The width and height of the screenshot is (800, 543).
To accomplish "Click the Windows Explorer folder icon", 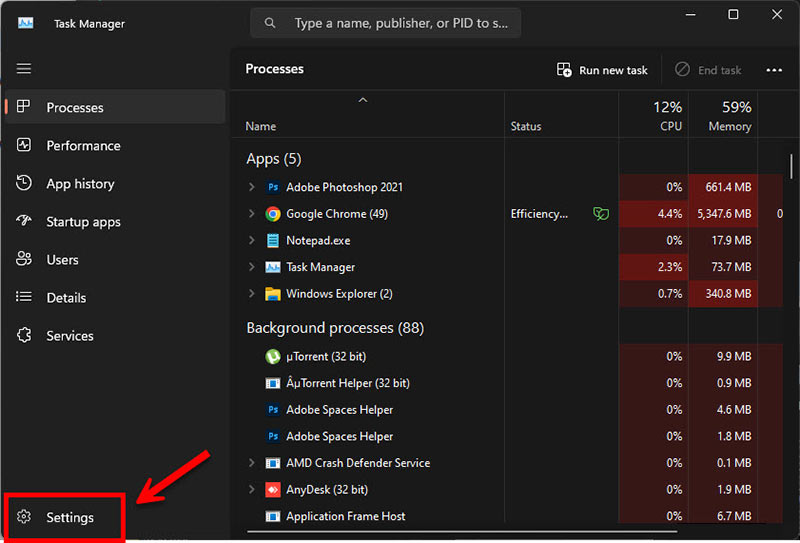I will click(273, 294).
